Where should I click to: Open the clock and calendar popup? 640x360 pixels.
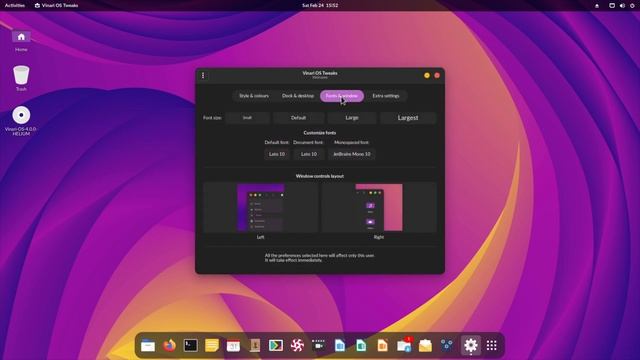point(320,5)
